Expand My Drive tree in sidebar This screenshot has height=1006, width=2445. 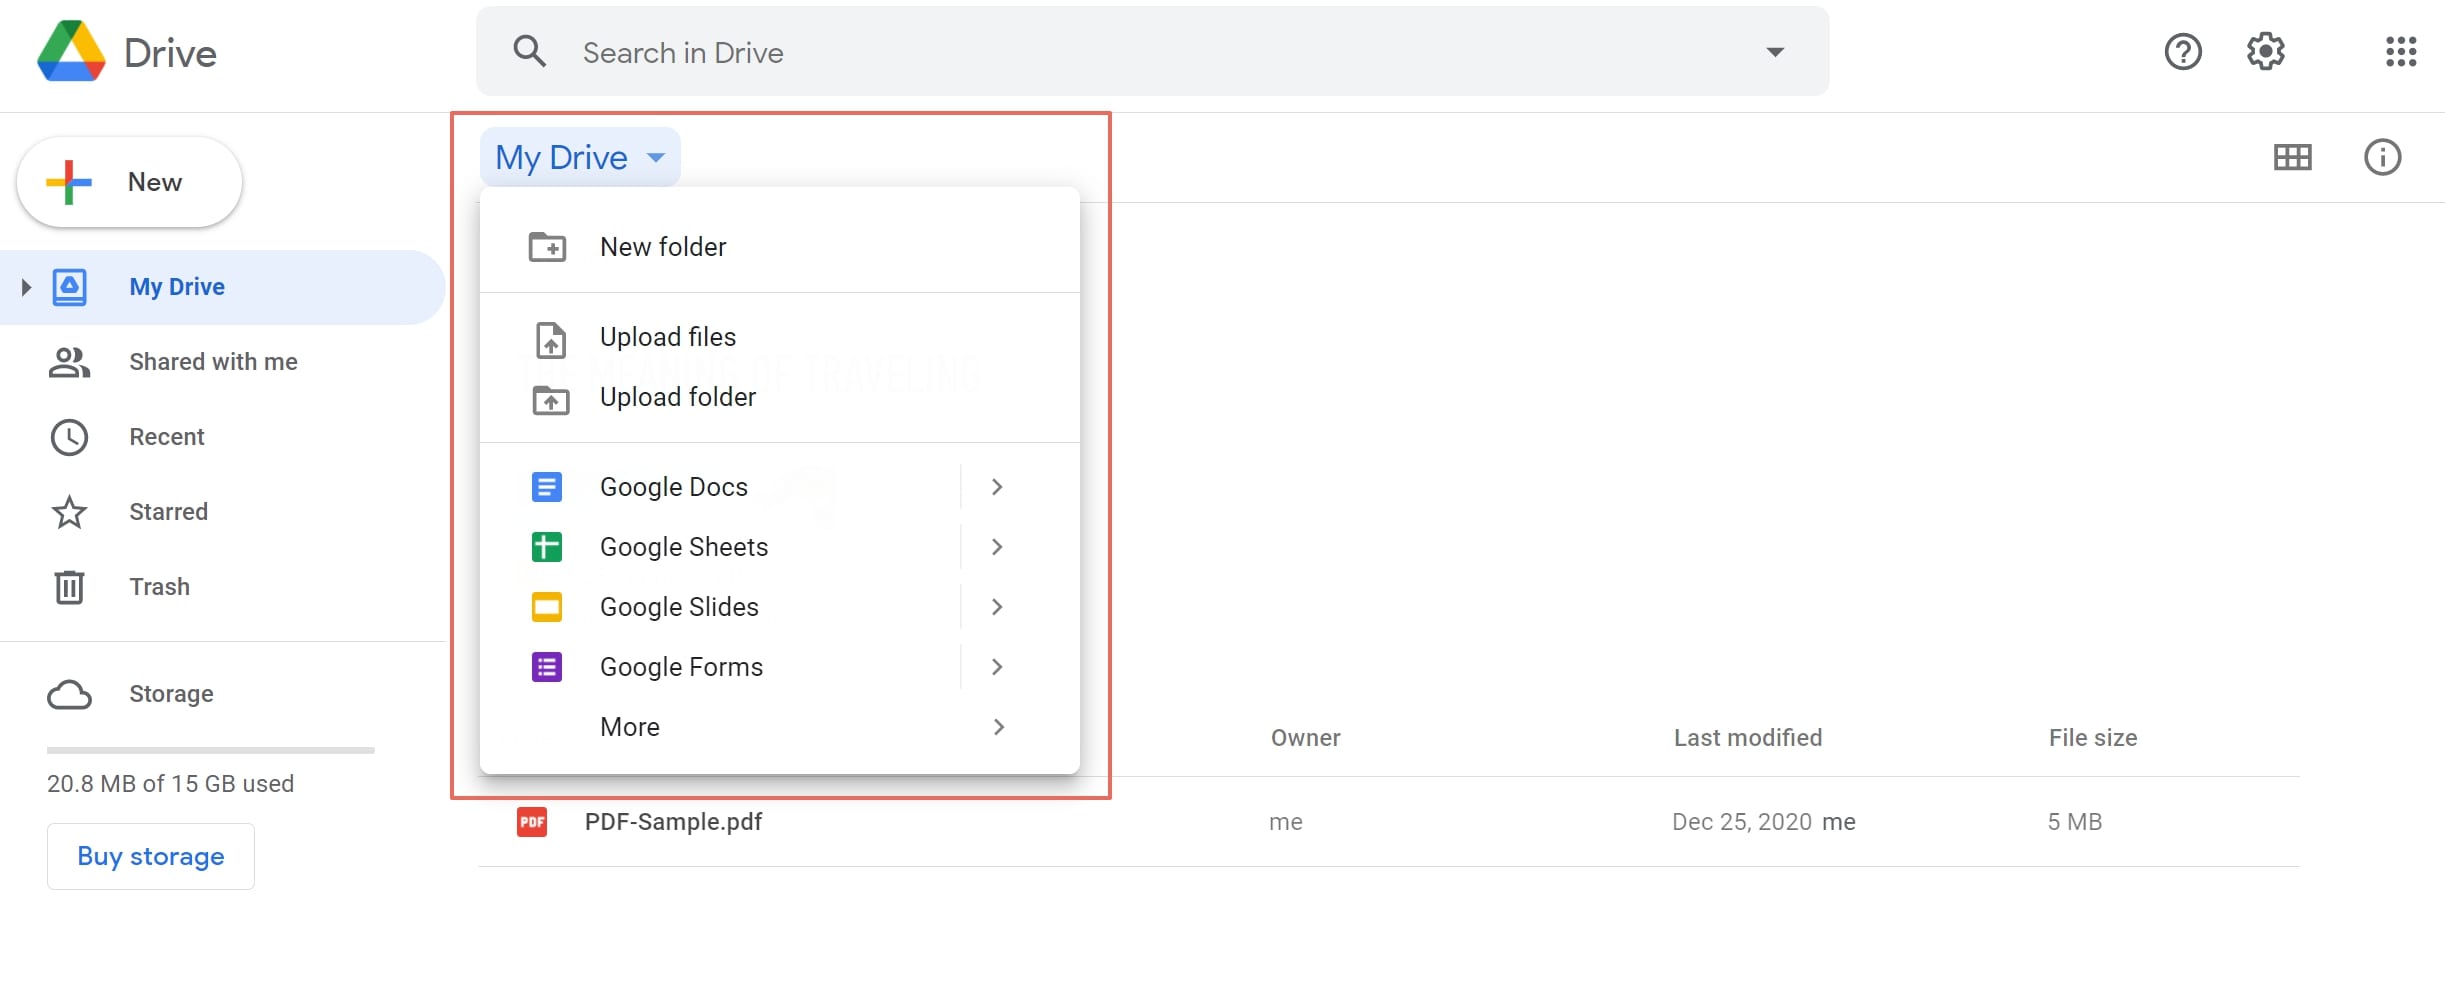(x=26, y=287)
